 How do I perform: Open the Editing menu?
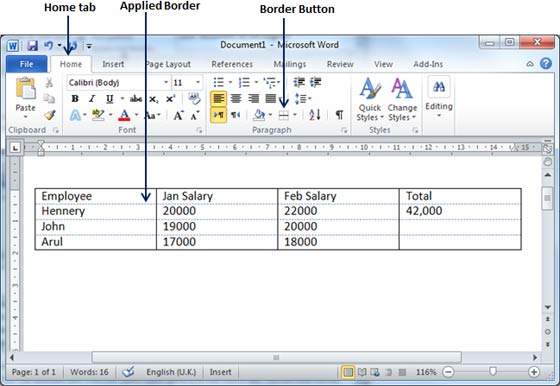pyautogui.click(x=439, y=98)
